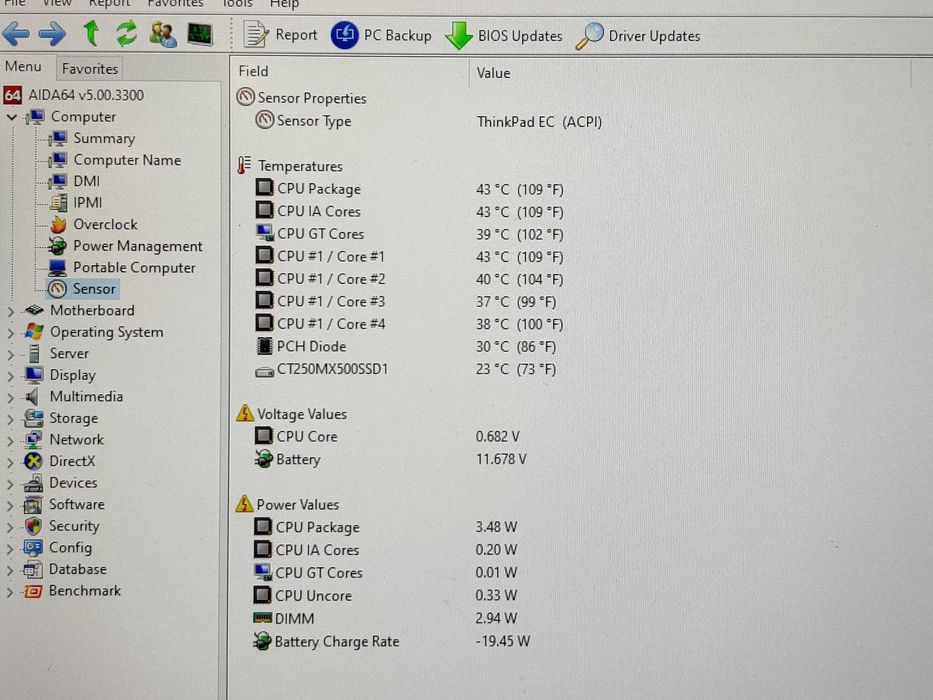Select the DIMM power row
This screenshot has height=700, width=933.
point(386,618)
